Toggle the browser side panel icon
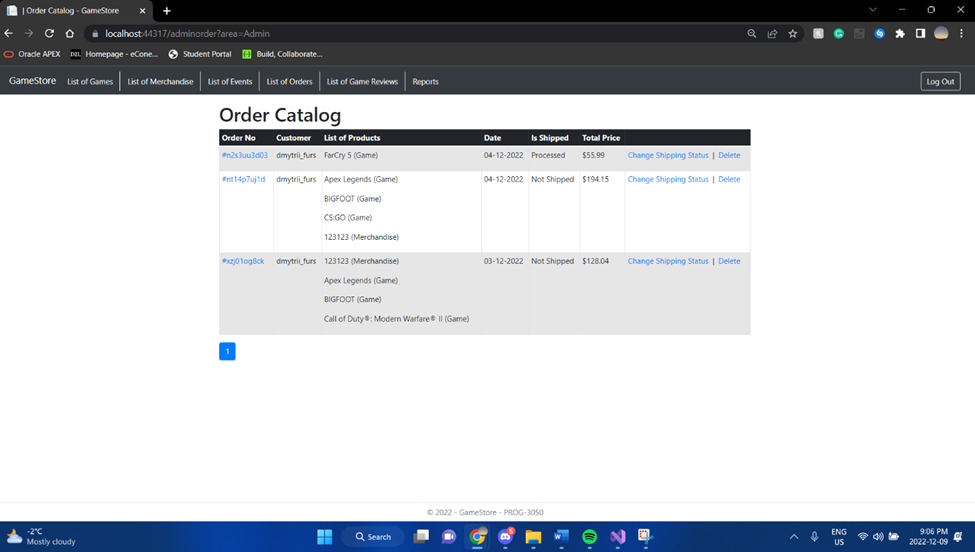 point(920,34)
